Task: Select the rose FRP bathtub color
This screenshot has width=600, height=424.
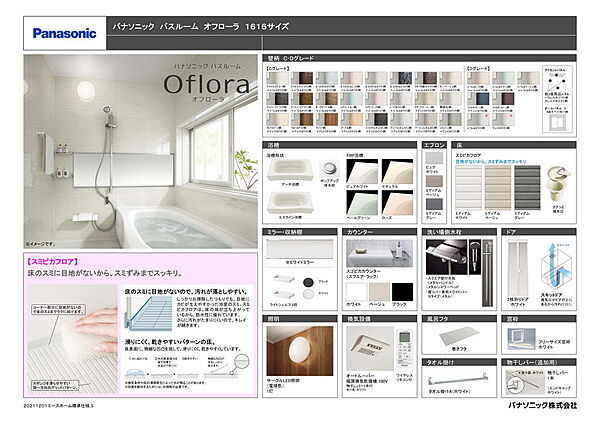Action: (398, 204)
